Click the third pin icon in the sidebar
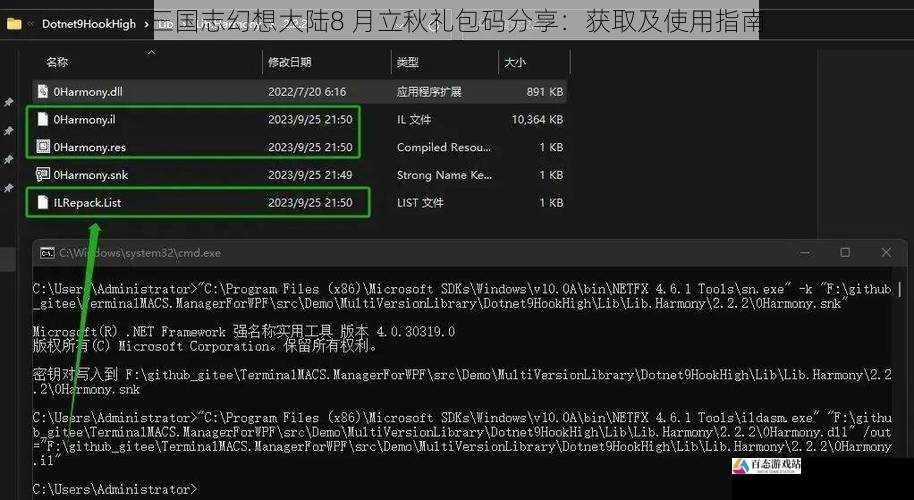Image resolution: width=914 pixels, height=500 pixels. pyautogui.click(x=9, y=159)
